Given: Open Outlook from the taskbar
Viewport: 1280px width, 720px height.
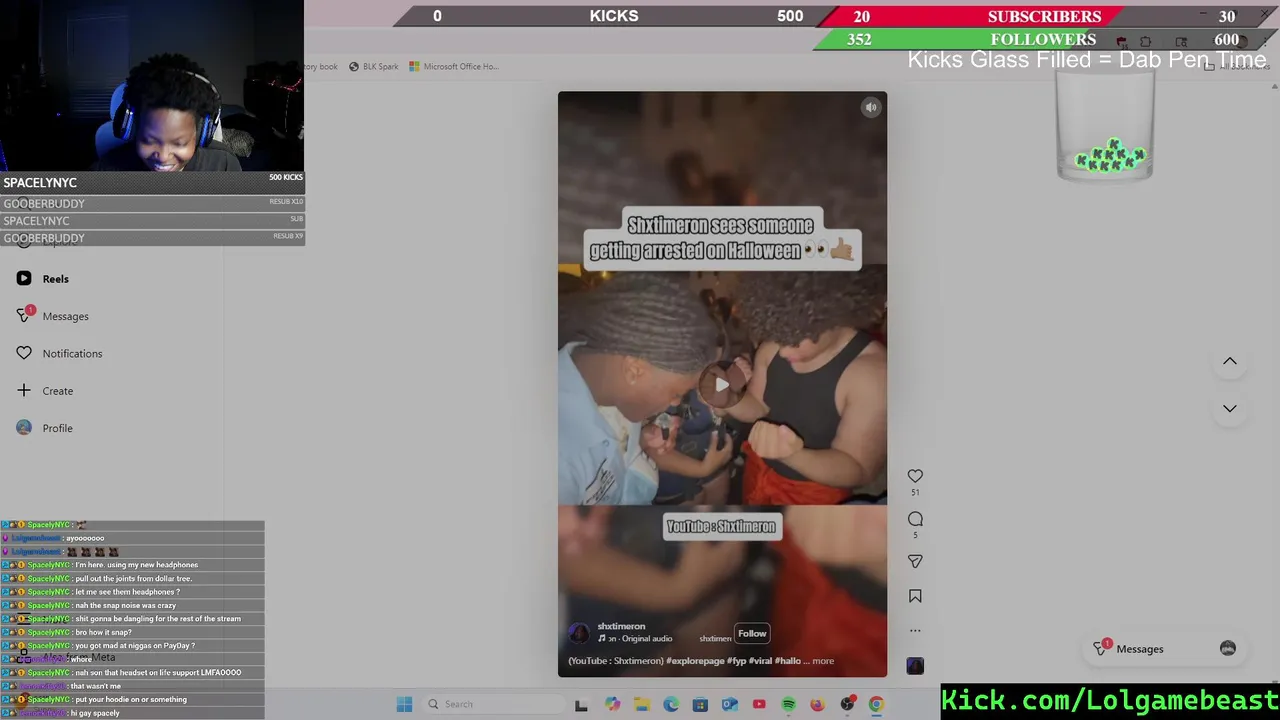Looking at the screenshot, I should pyautogui.click(x=730, y=705).
